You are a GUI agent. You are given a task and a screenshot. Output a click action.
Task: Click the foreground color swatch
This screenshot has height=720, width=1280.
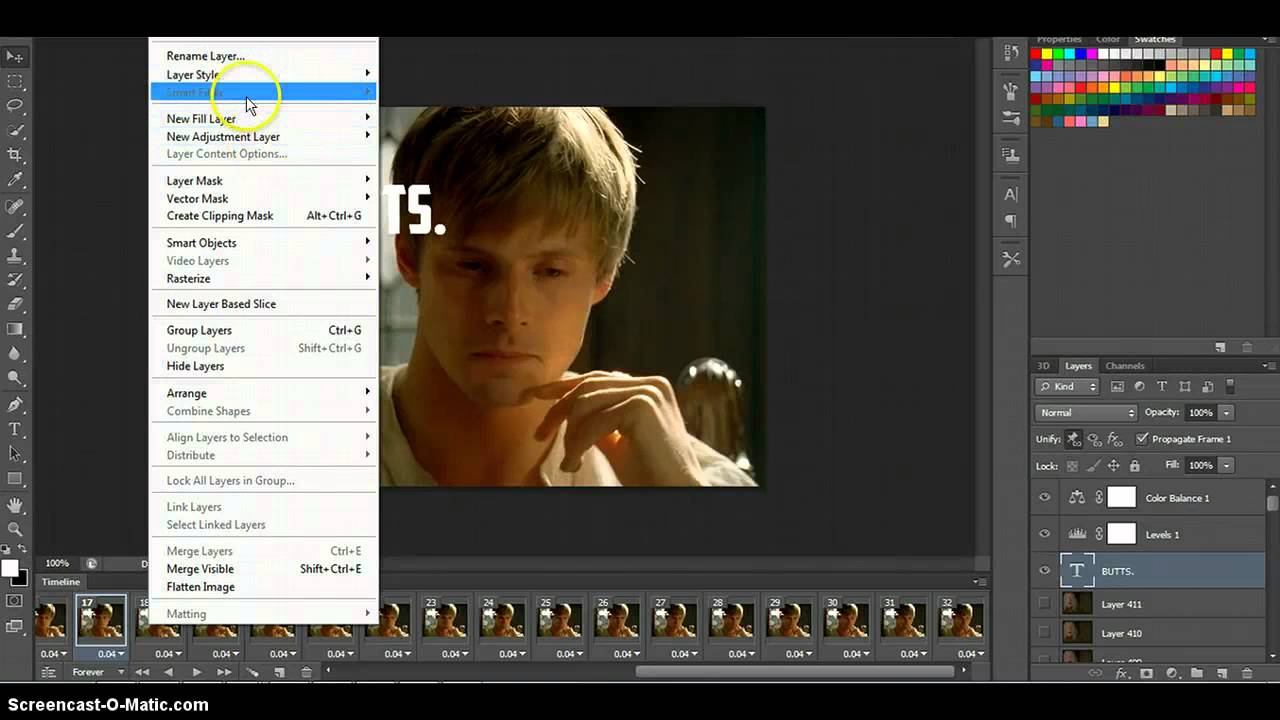pos(10,569)
